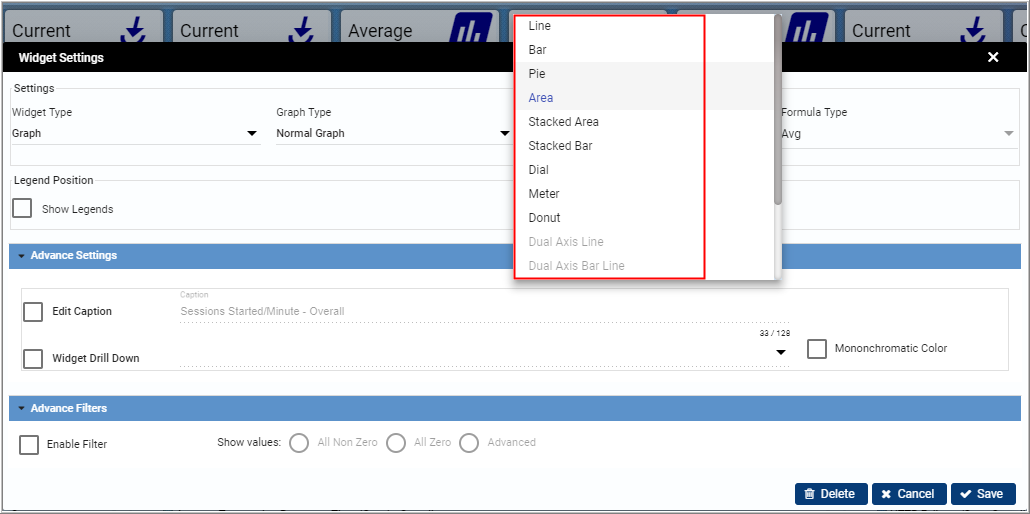Enable the Widget Drill Down checkbox

point(33,358)
